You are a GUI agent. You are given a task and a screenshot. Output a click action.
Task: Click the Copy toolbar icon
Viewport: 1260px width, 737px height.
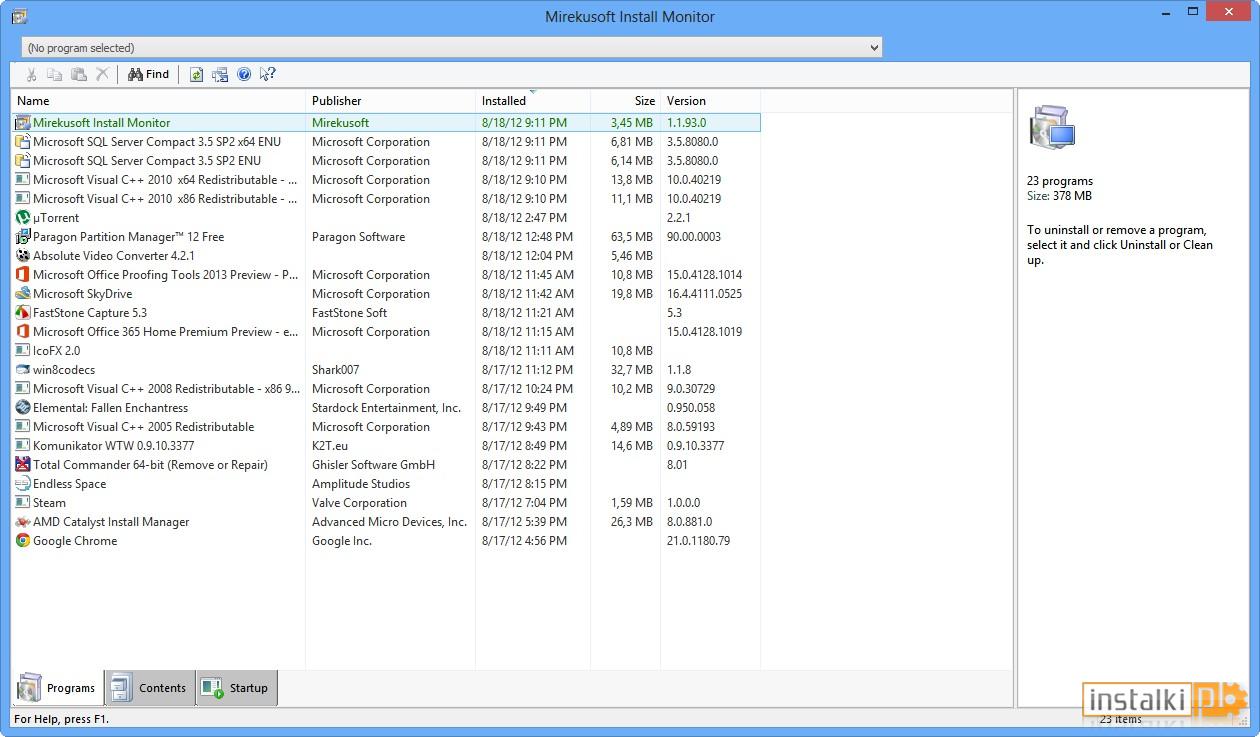click(x=55, y=74)
